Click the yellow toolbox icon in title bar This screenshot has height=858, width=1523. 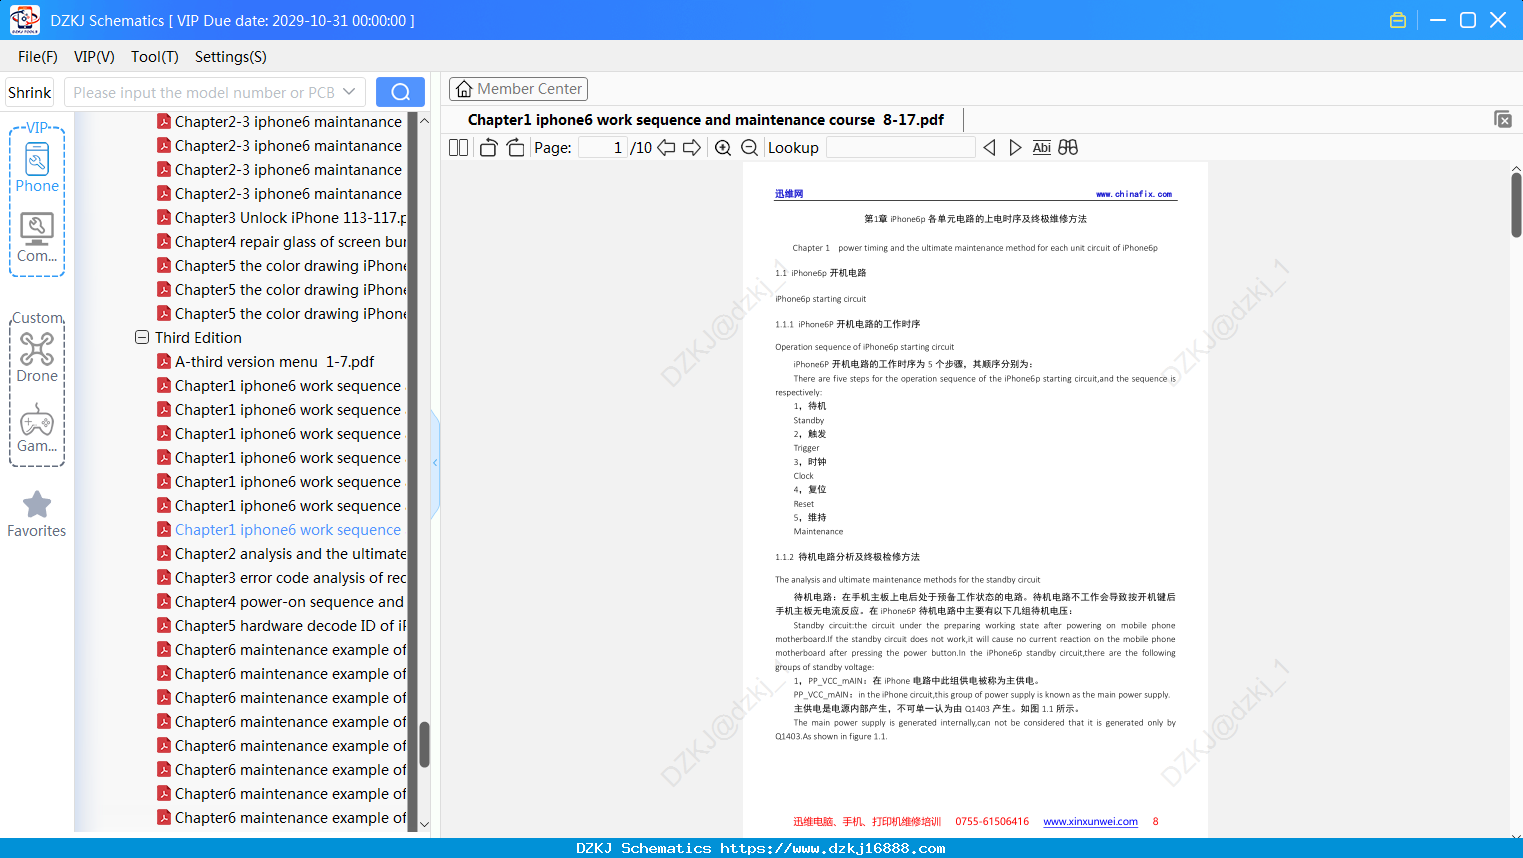click(x=1398, y=20)
